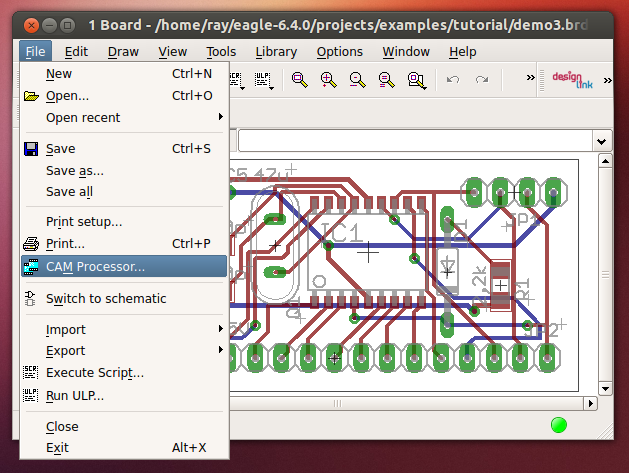The width and height of the screenshot is (629, 473).
Task: Choose Open... from the File menu
Action: coord(124,96)
